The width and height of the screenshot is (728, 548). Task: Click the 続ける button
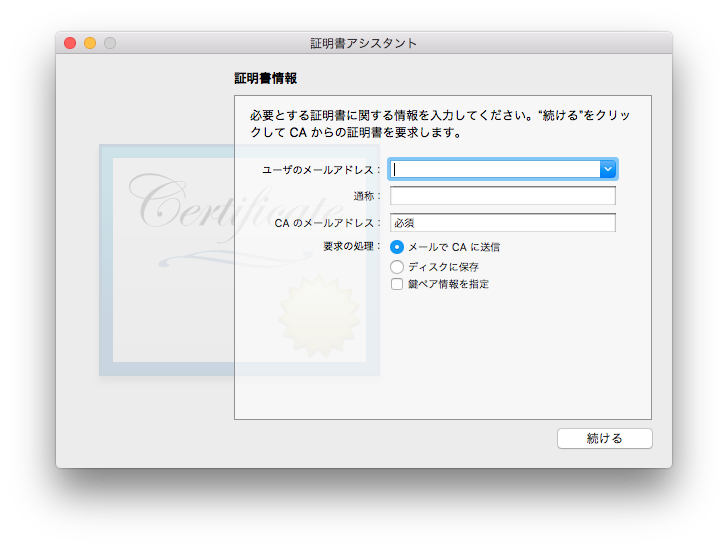coord(604,438)
